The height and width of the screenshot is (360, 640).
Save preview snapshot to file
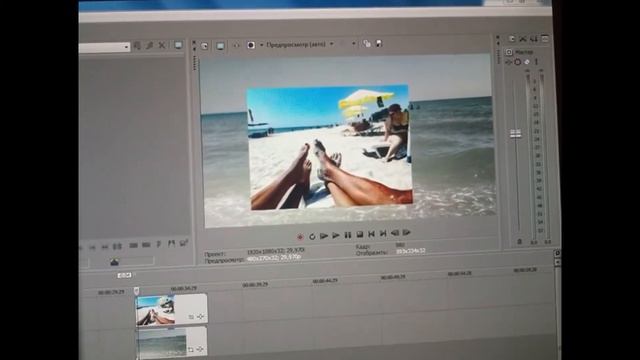pos(379,43)
